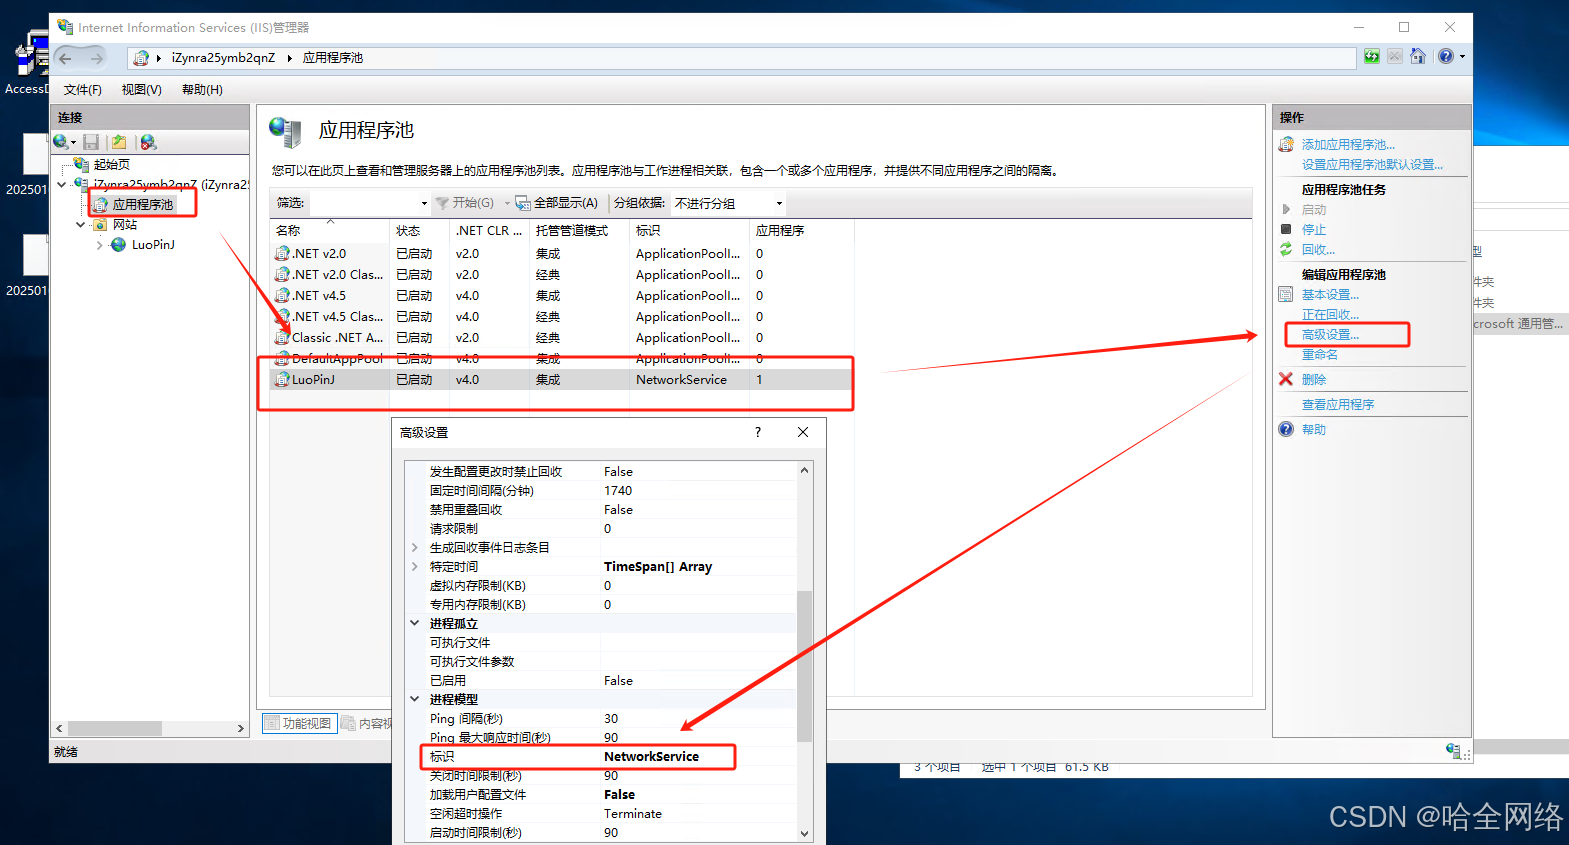Viewport: 1569px width, 845px height.
Task: Click the basic settings icon in Actions
Action: (1286, 294)
